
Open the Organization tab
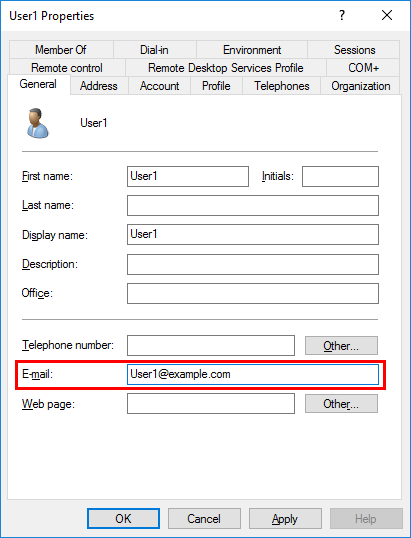click(361, 86)
